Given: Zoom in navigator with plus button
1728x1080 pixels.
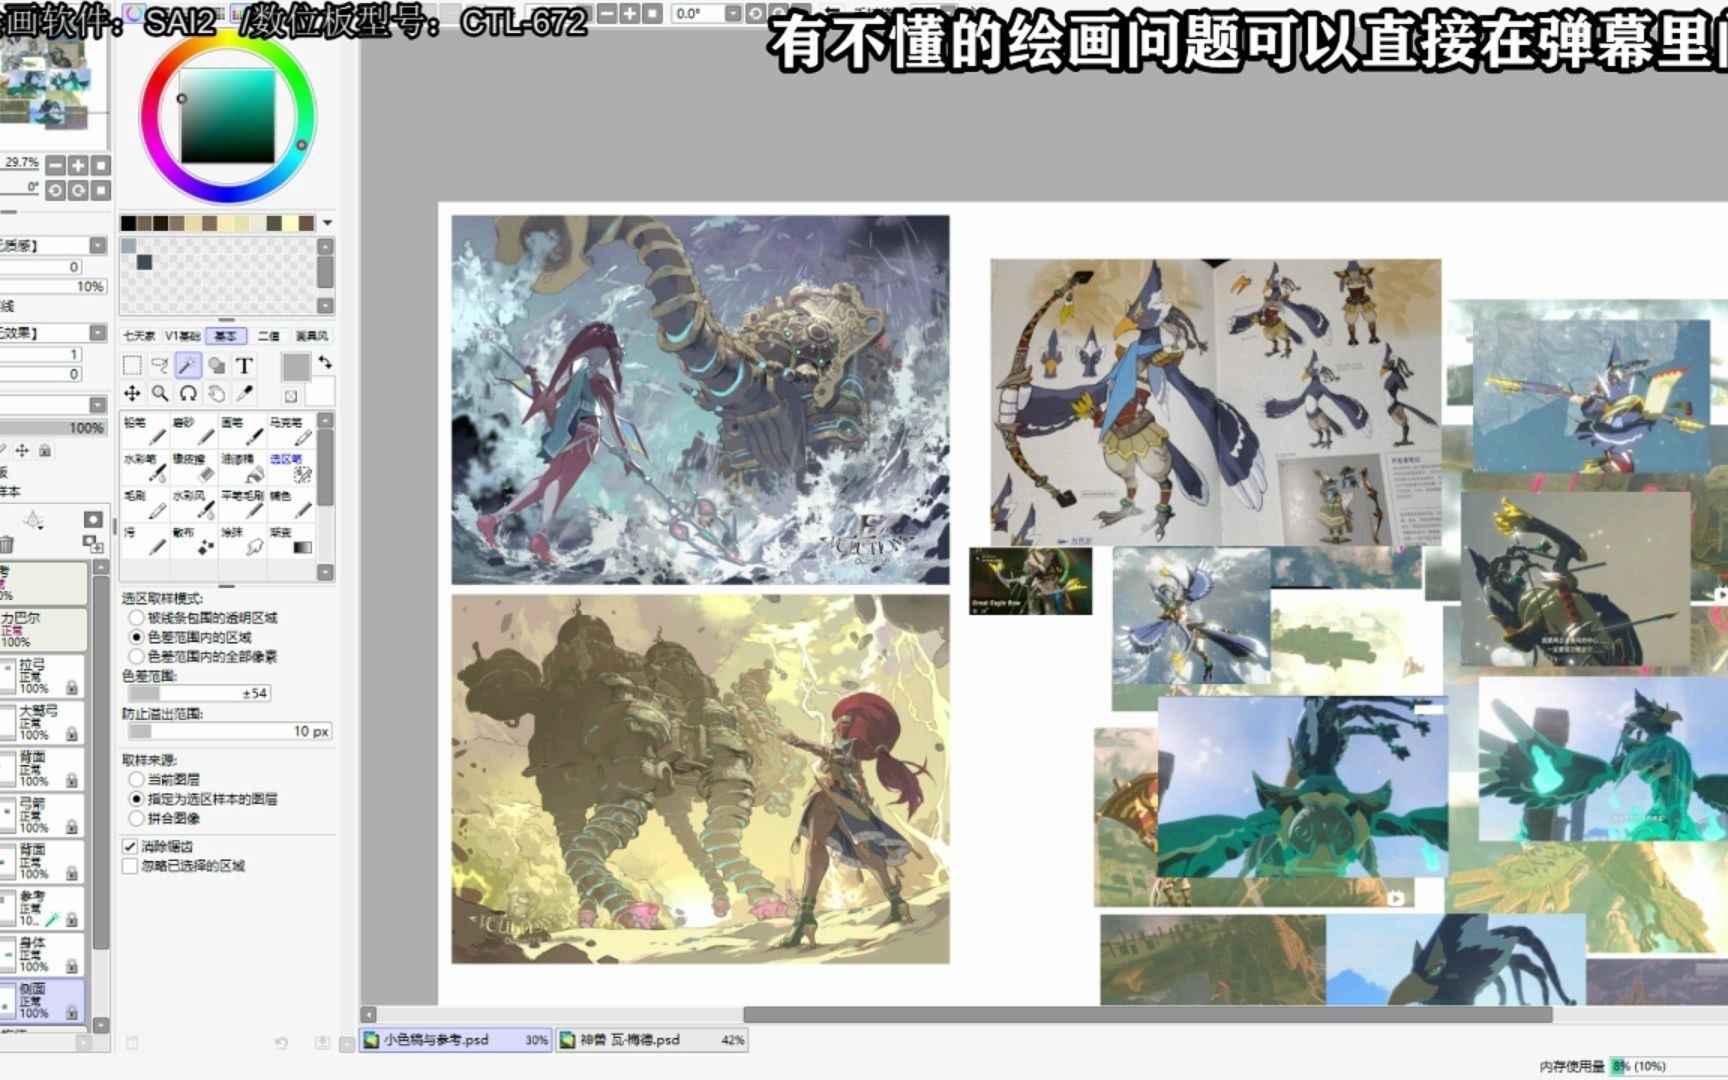Looking at the screenshot, I should pos(78,165).
